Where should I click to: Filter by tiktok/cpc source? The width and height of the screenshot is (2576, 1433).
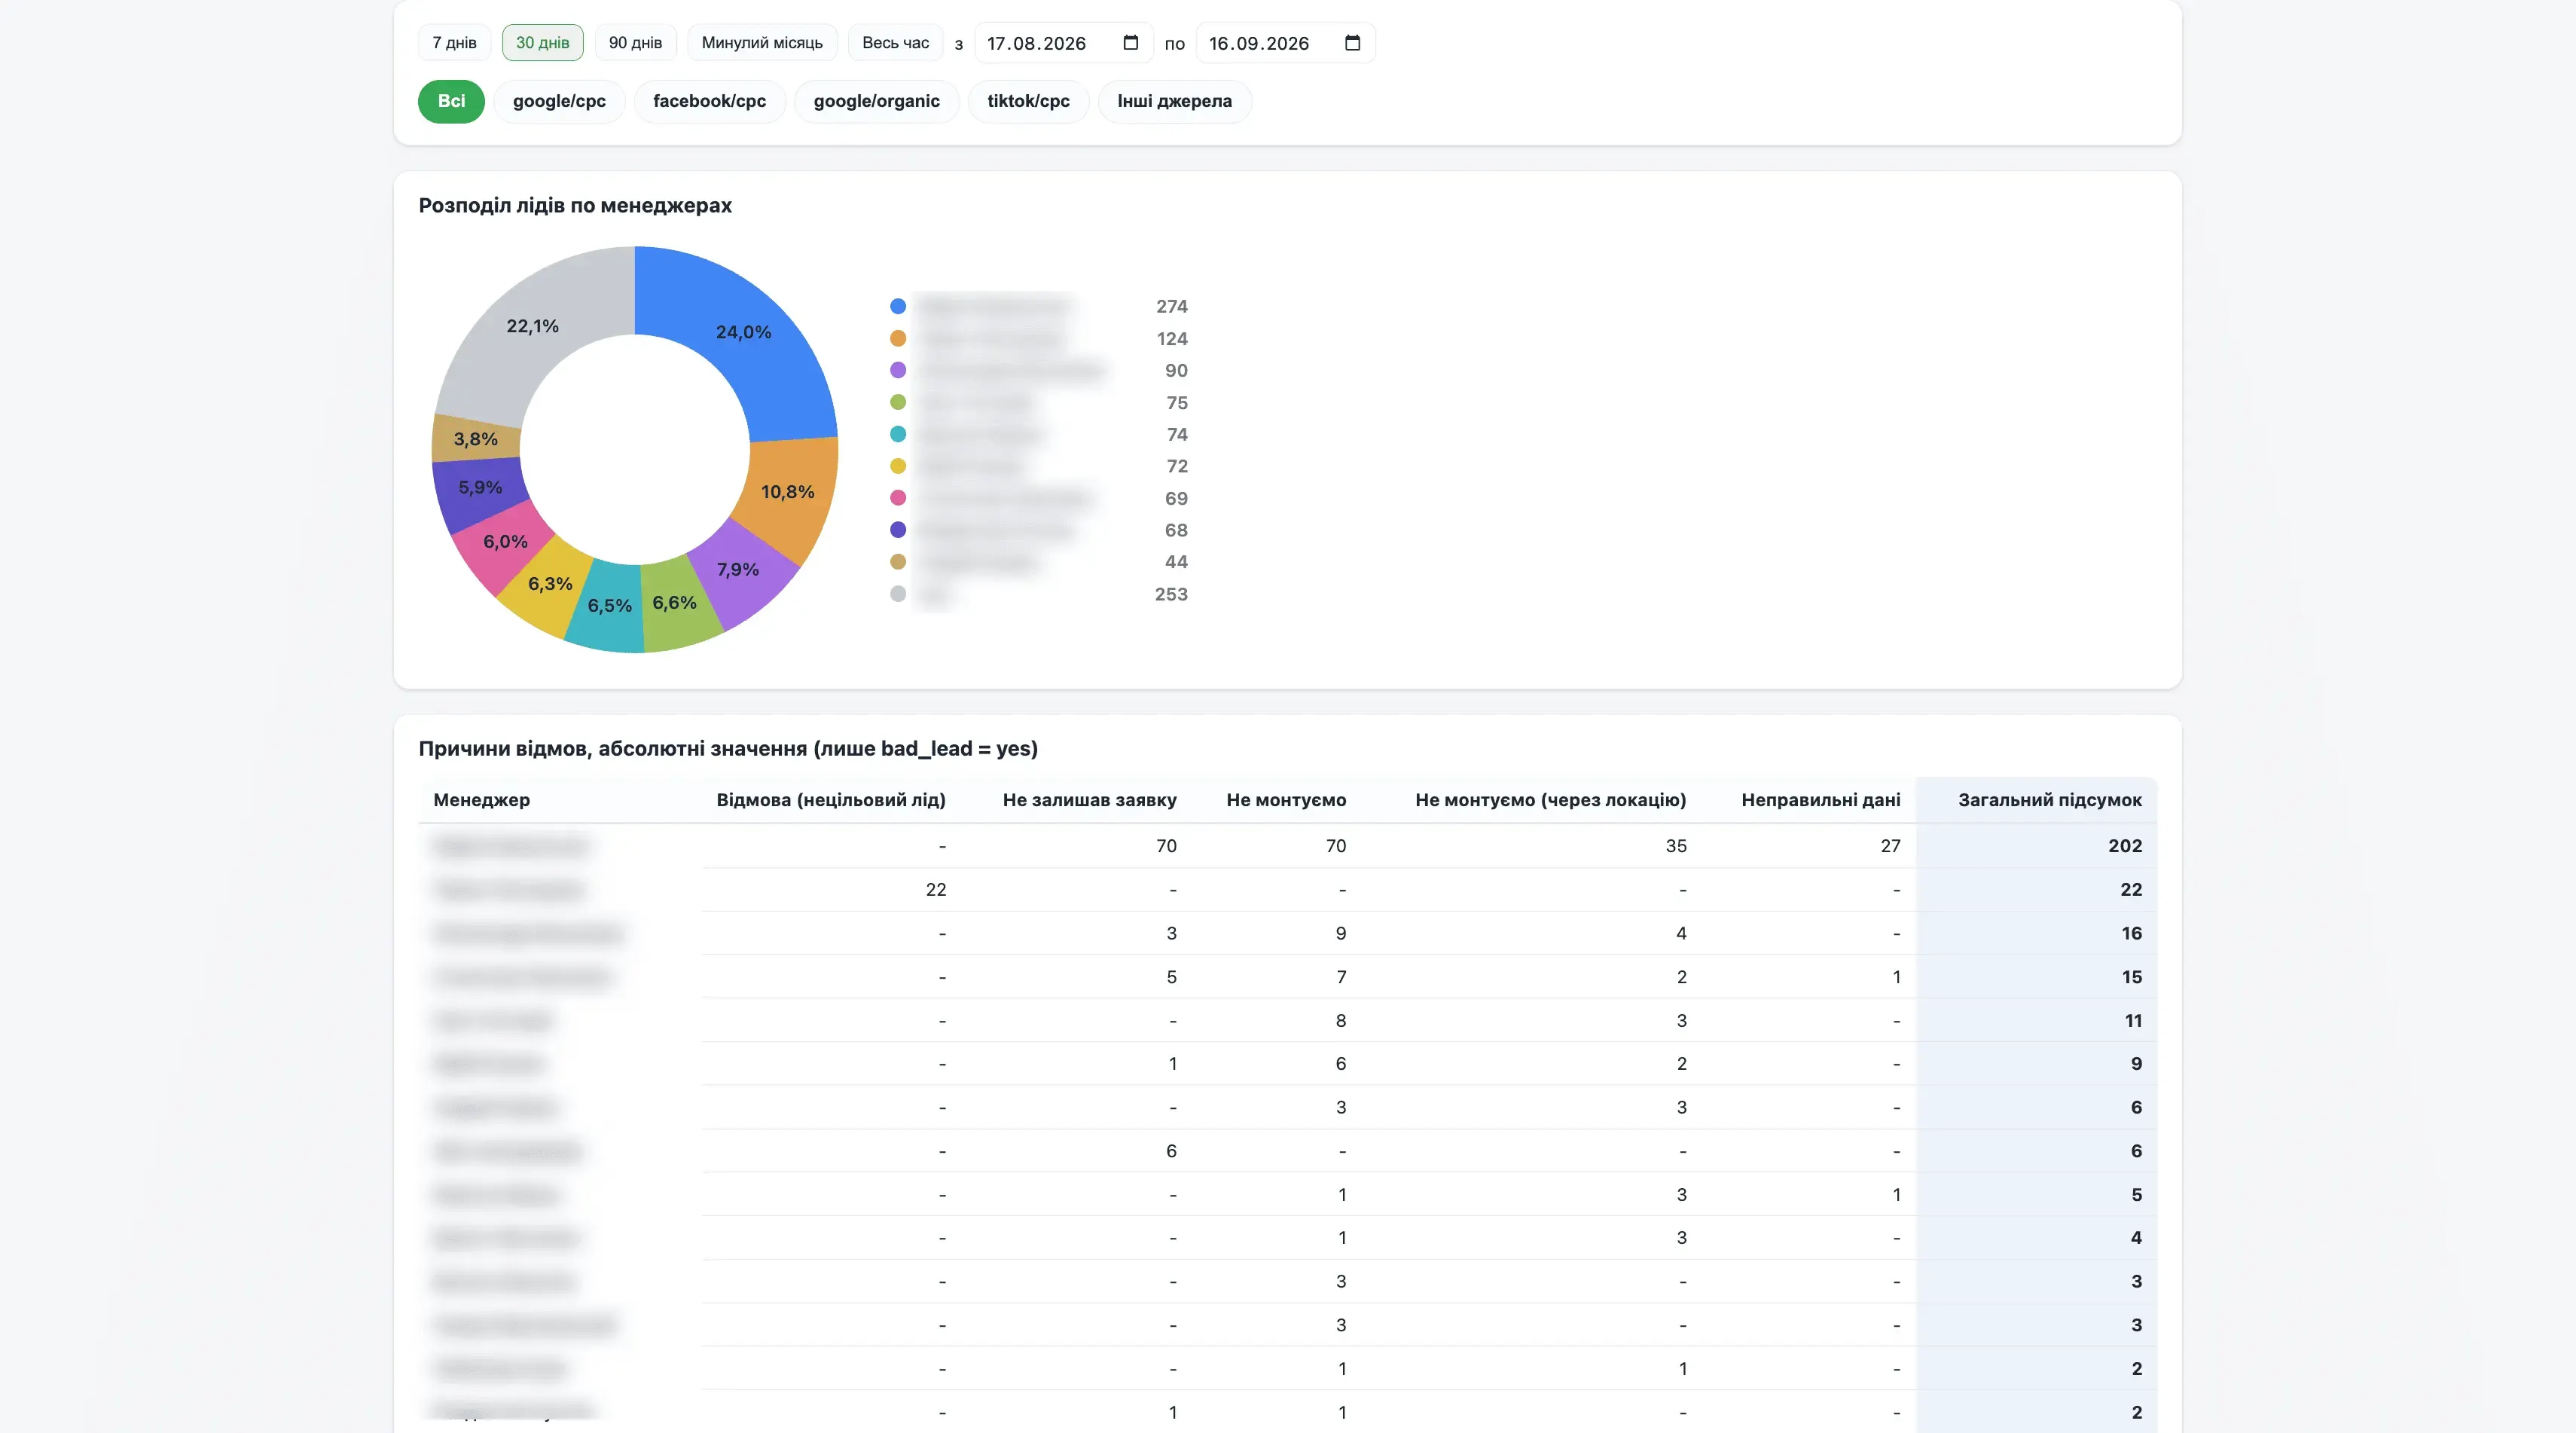(1028, 101)
